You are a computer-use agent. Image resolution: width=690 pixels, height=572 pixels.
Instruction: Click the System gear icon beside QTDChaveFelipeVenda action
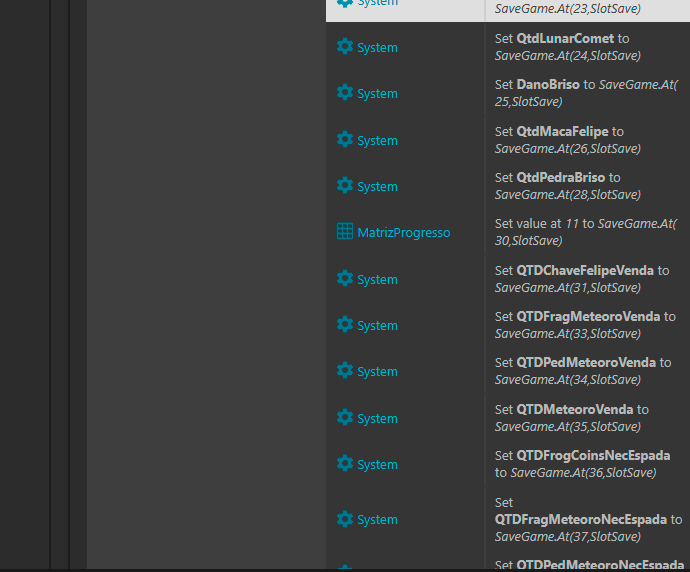pos(345,279)
